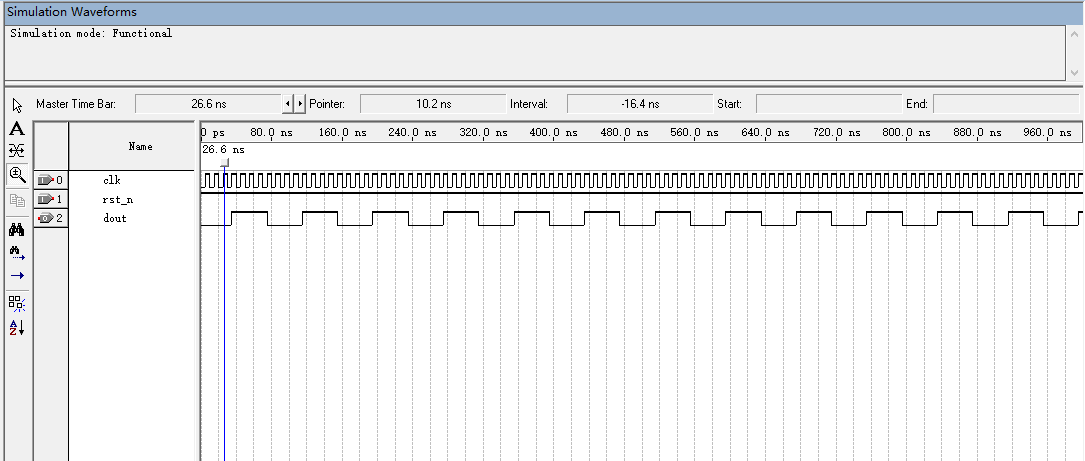Click the 160.0 ns ruler label
The image size is (1085, 461).
tap(343, 132)
